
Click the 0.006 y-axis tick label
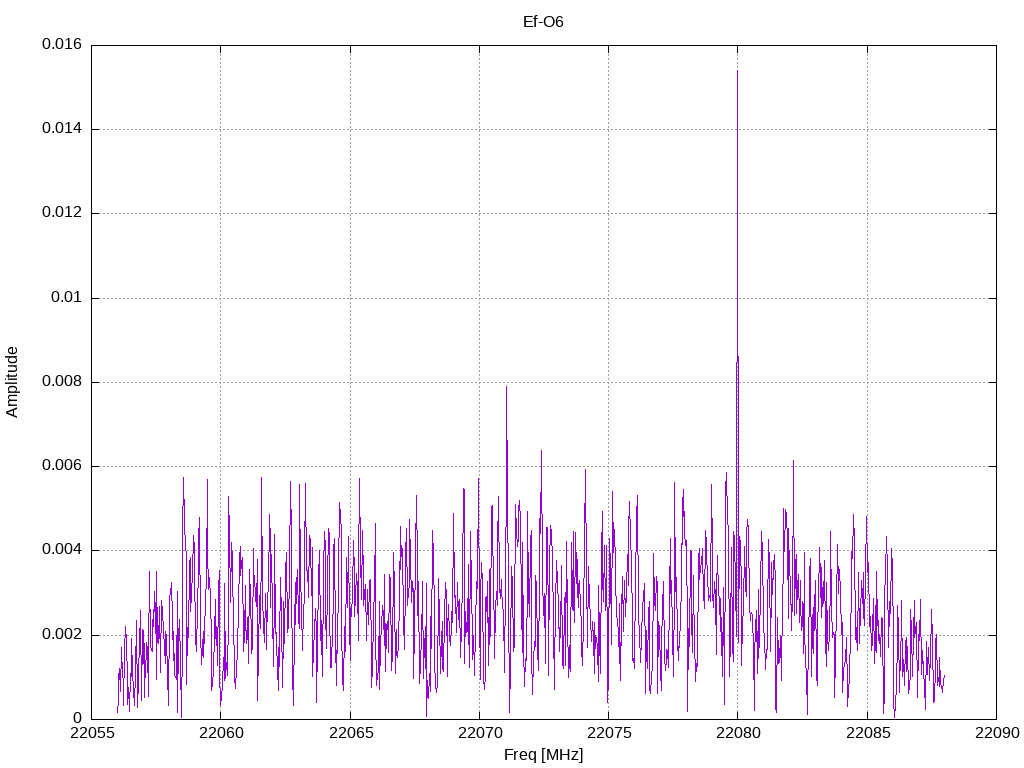coord(61,466)
